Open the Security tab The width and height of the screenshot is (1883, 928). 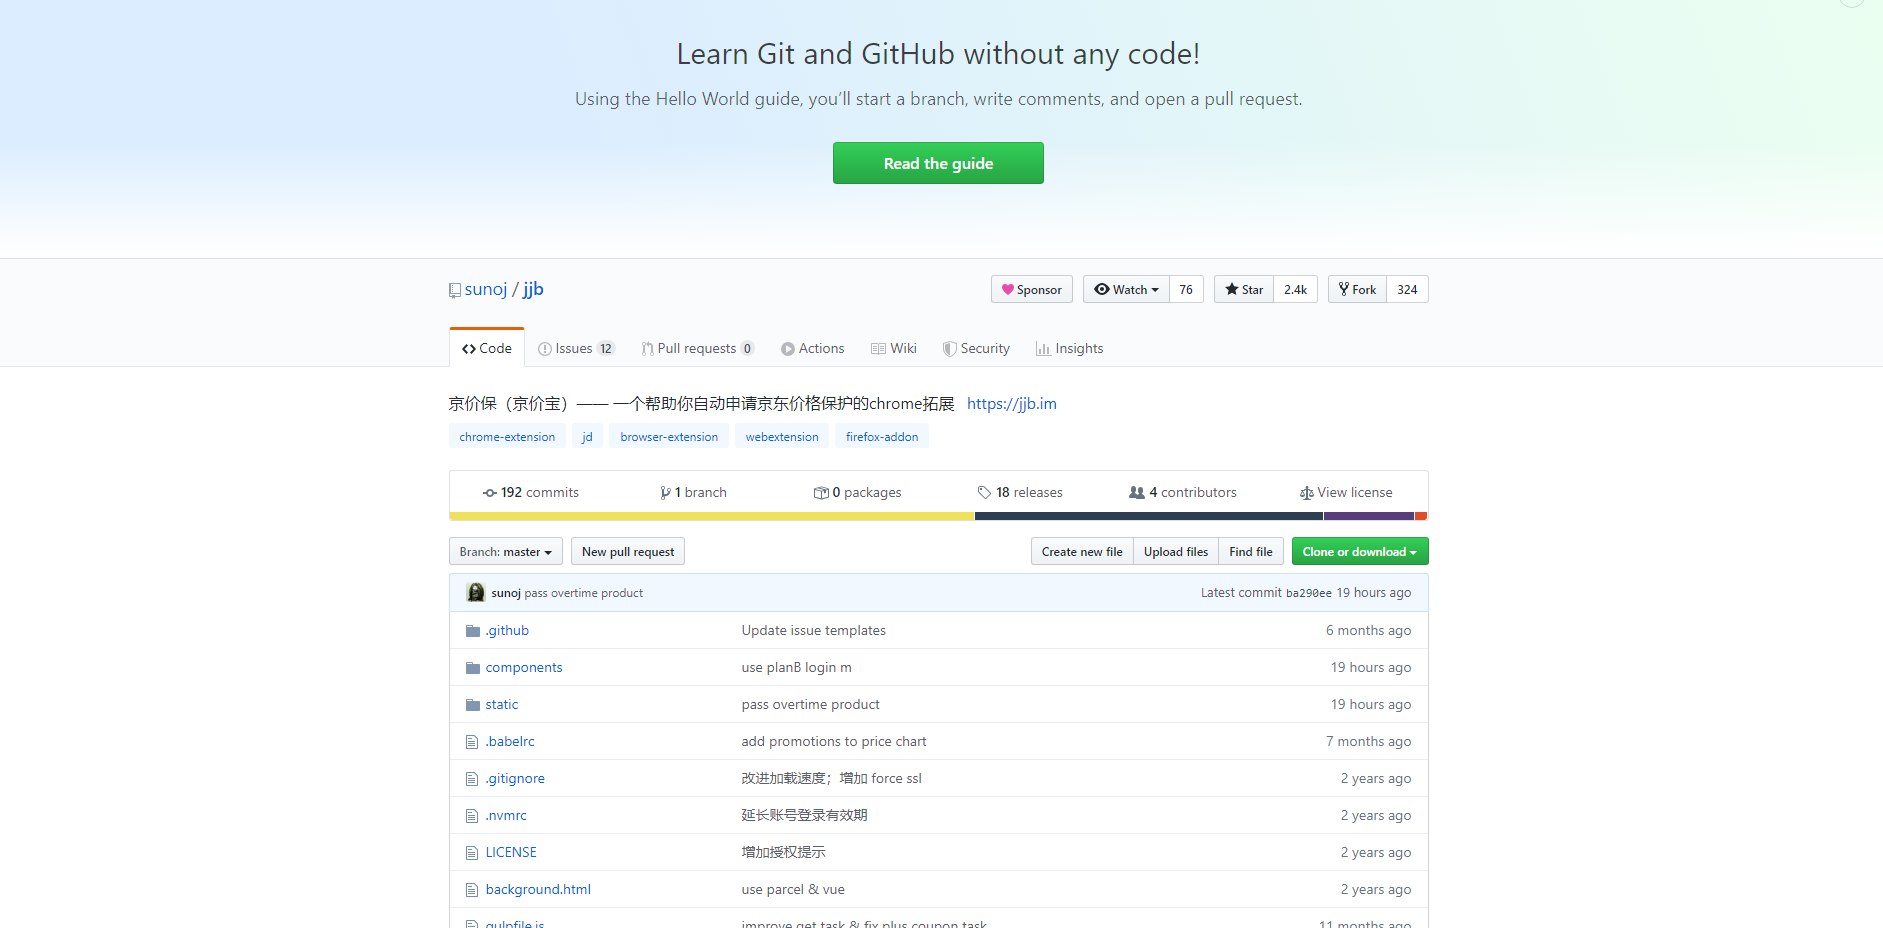pos(976,348)
